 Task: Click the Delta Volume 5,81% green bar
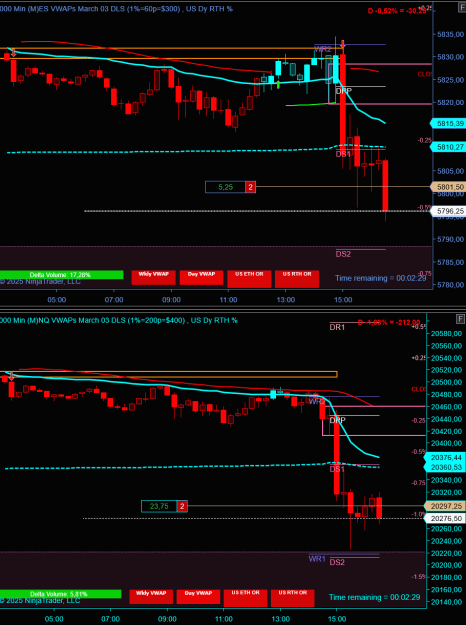tap(60, 594)
